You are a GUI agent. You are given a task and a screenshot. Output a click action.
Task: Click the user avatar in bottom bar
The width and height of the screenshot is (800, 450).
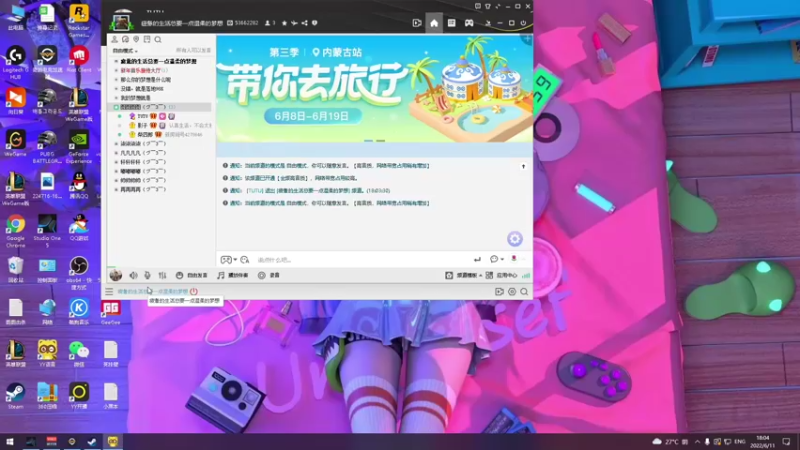pos(116,276)
